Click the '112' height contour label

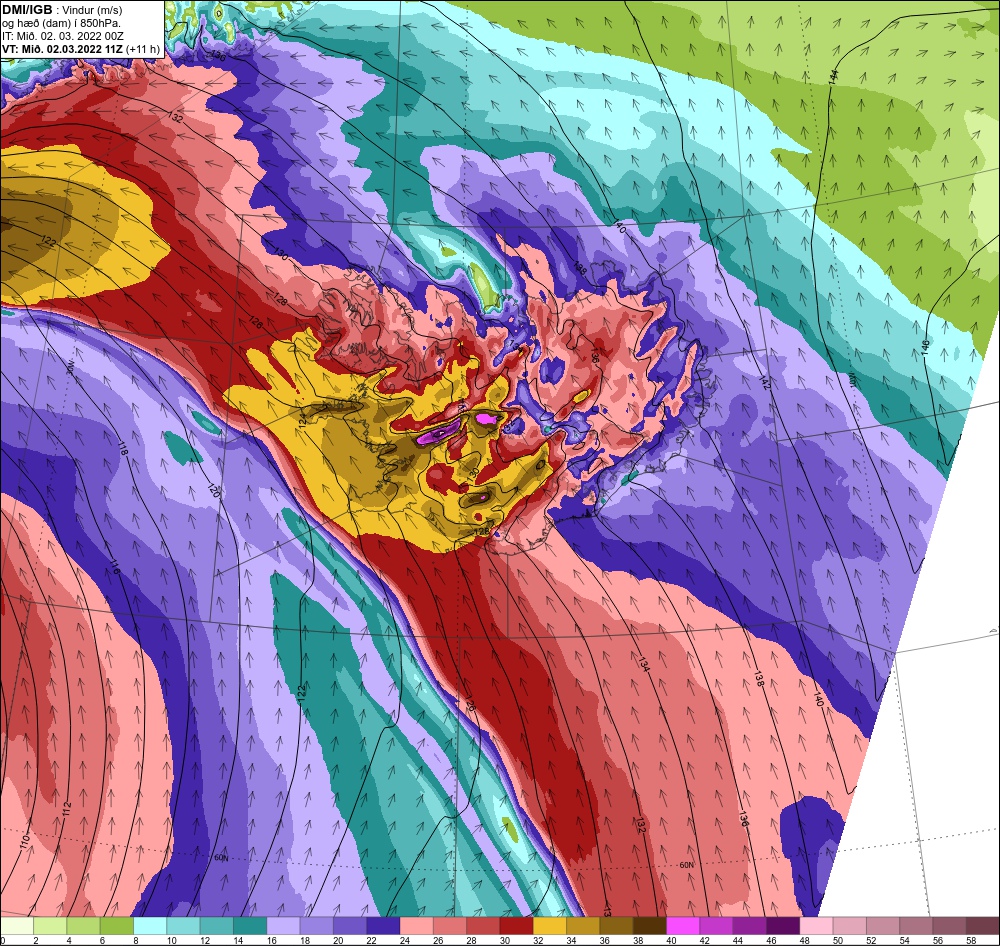click(68, 808)
